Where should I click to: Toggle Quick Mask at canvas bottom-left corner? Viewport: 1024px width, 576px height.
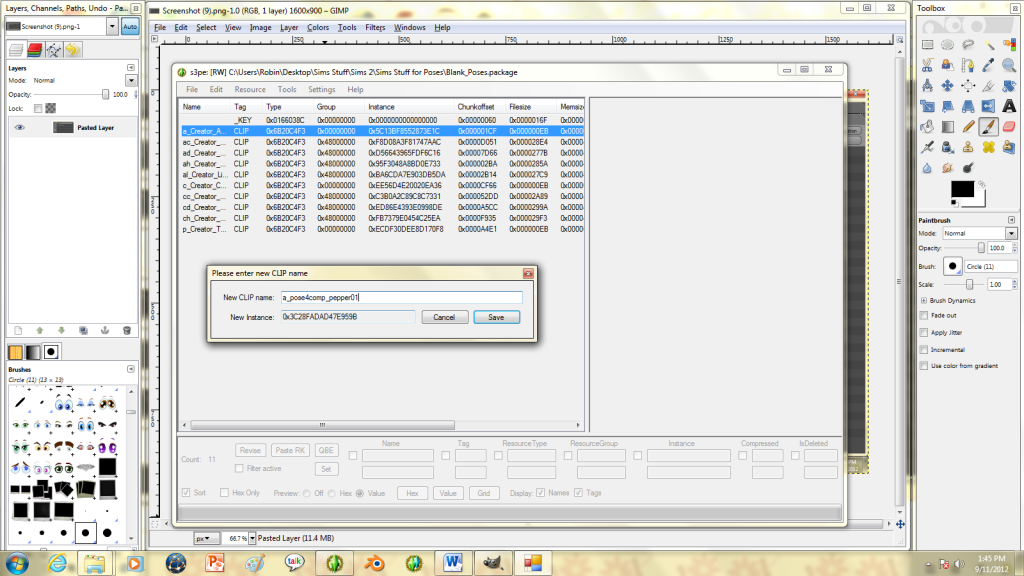click(x=154, y=523)
